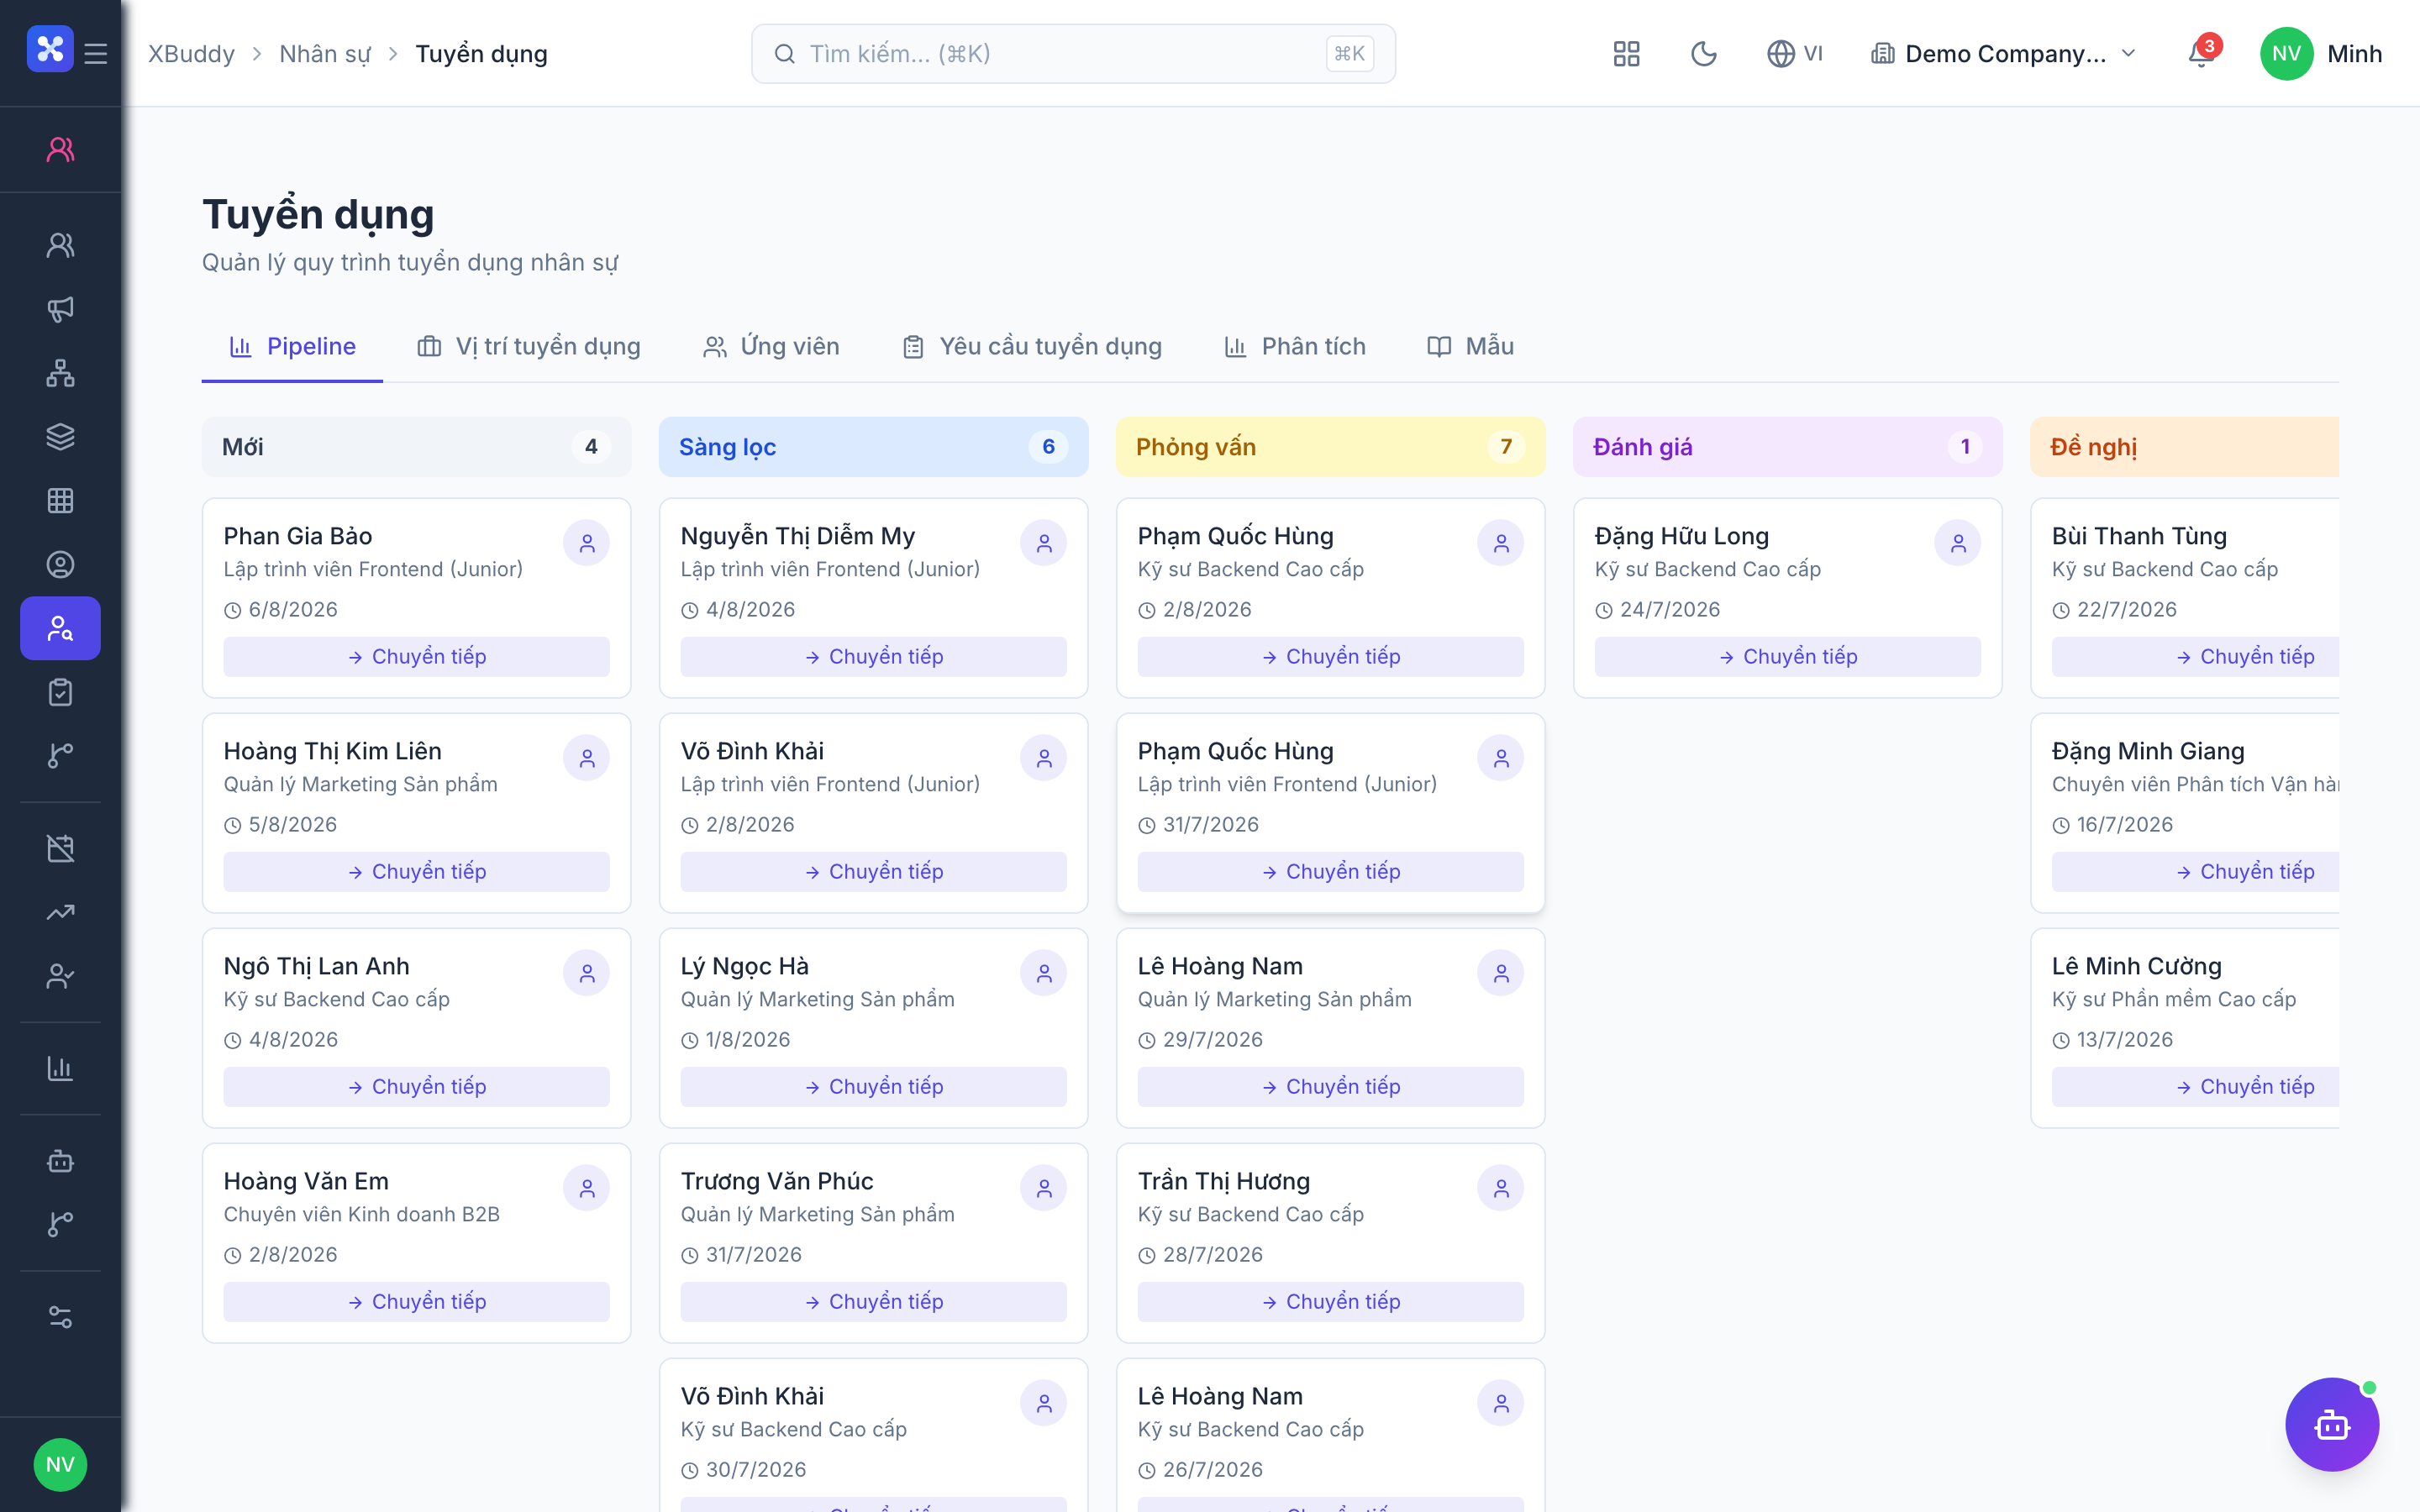Click Nguyễn Thị Diễm My's profile icon
The width and height of the screenshot is (2420, 1512).
pos(1044,543)
